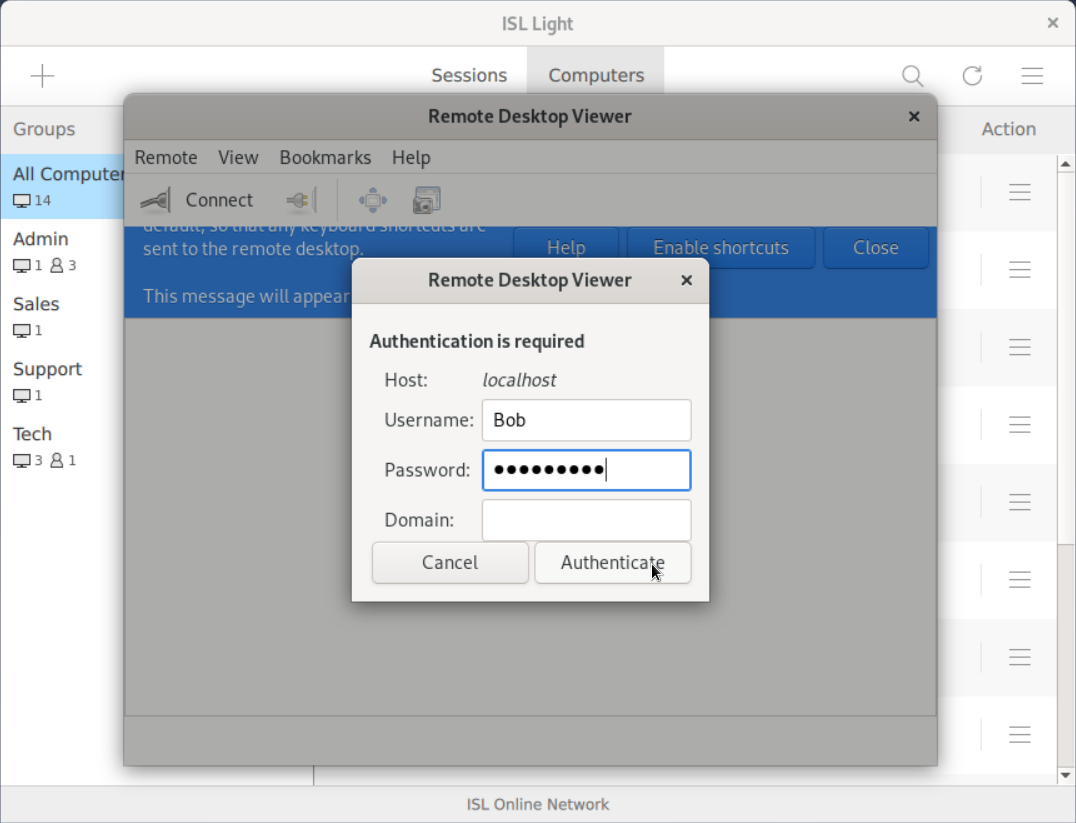Cancel the authentication dialog
The image size is (1076, 823).
449,562
